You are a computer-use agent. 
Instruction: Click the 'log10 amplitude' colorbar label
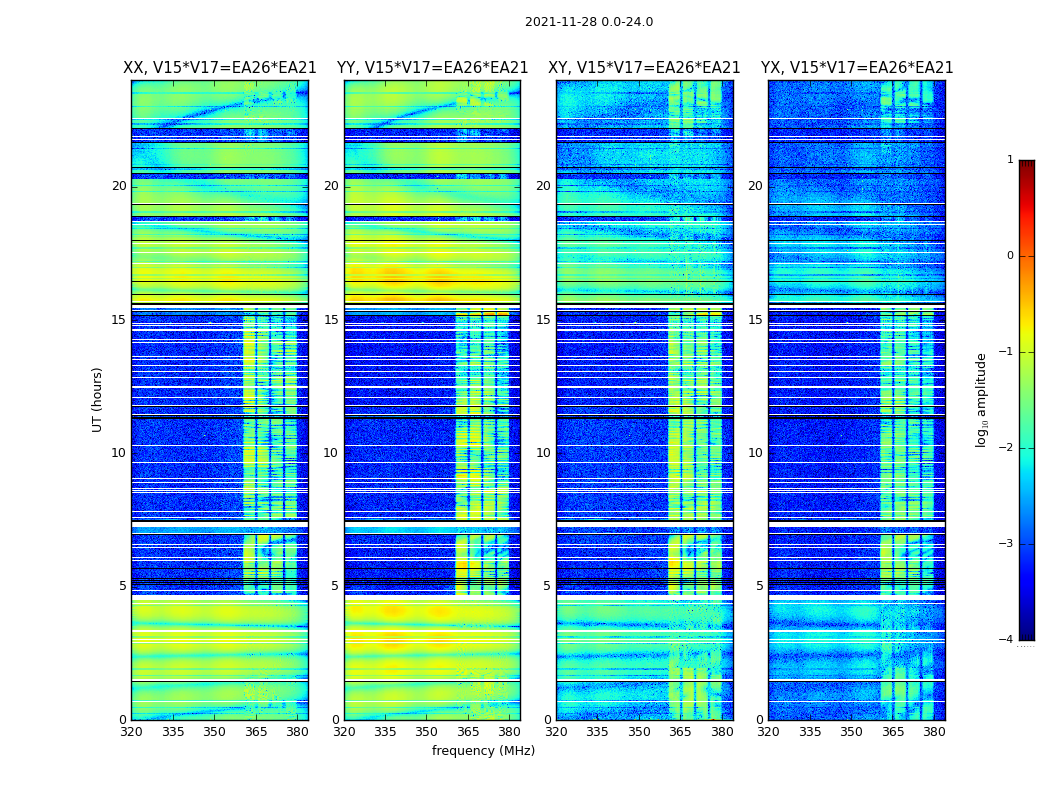[x=981, y=400]
